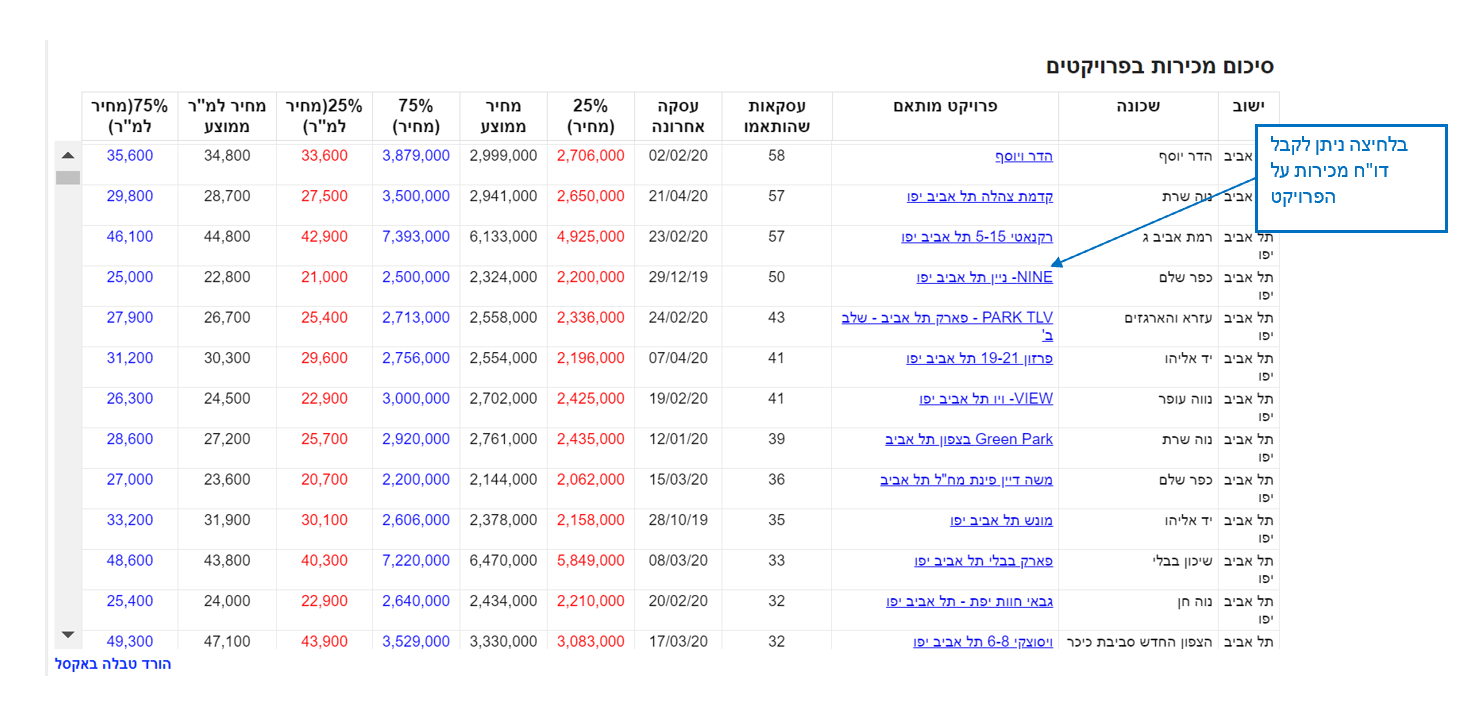This screenshot has height=711, width=1473.
Task: Click the עסקאות שהותאמו column header
Action: (776, 116)
